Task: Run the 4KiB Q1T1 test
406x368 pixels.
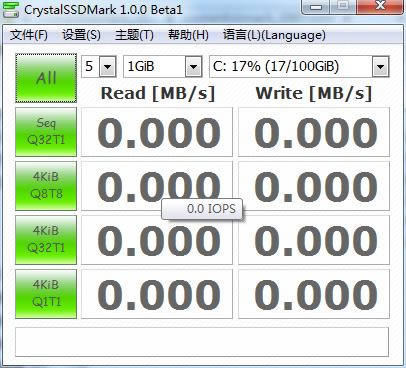Action: 46,294
